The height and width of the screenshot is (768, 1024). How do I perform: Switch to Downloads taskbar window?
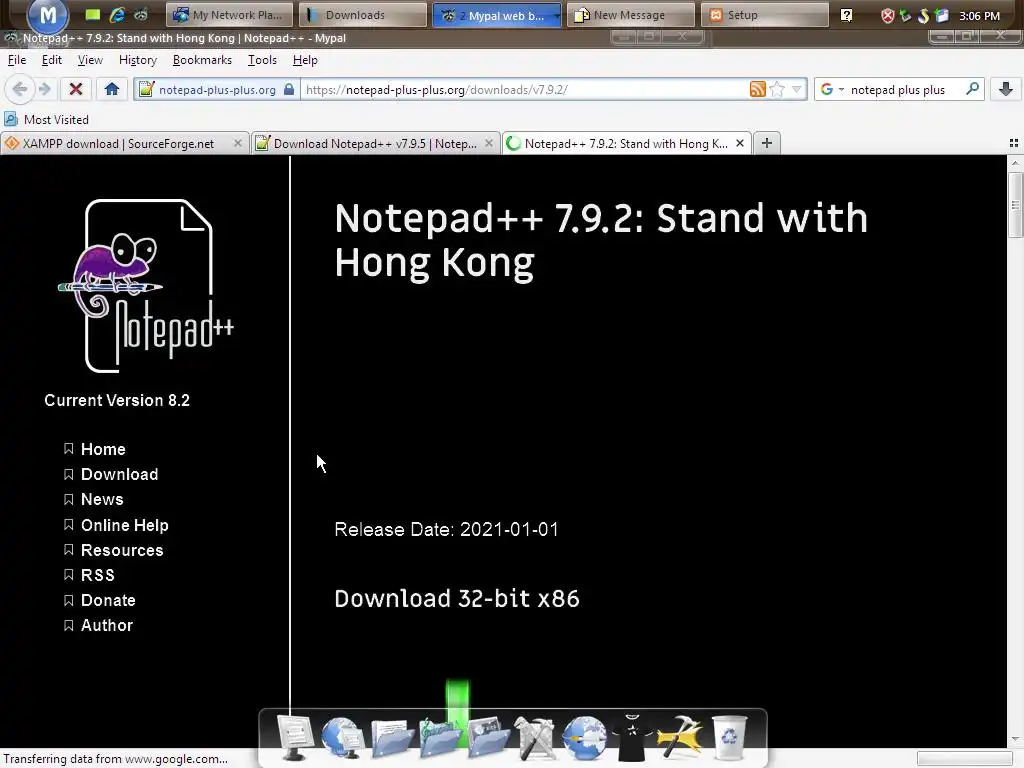pos(362,15)
